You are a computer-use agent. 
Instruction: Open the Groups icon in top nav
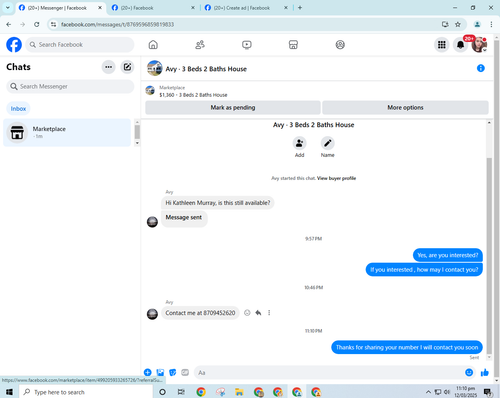point(340,45)
